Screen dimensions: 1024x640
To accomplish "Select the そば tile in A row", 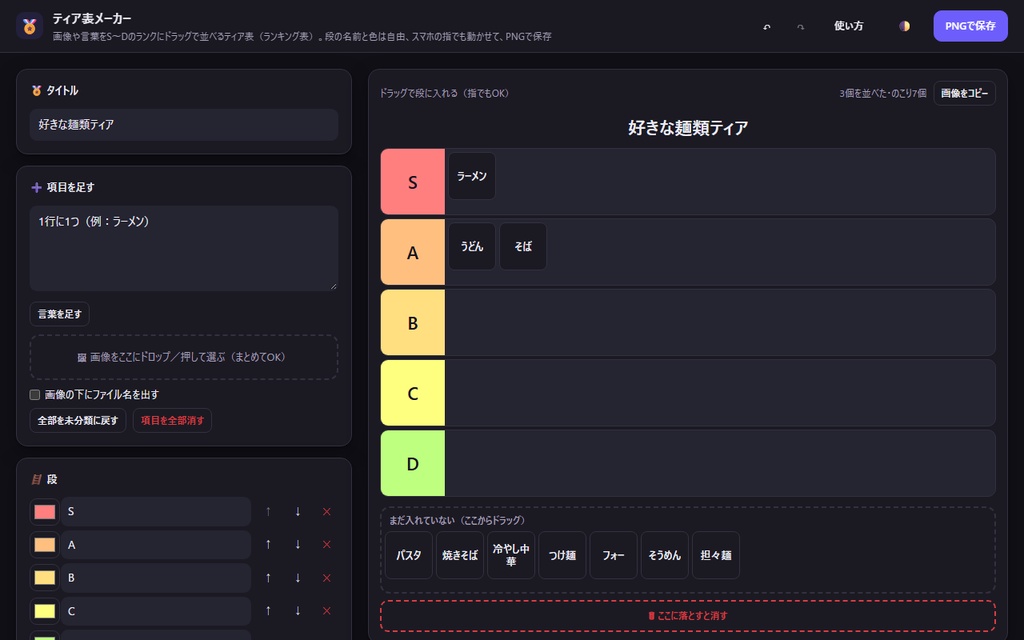I will (x=523, y=246).
